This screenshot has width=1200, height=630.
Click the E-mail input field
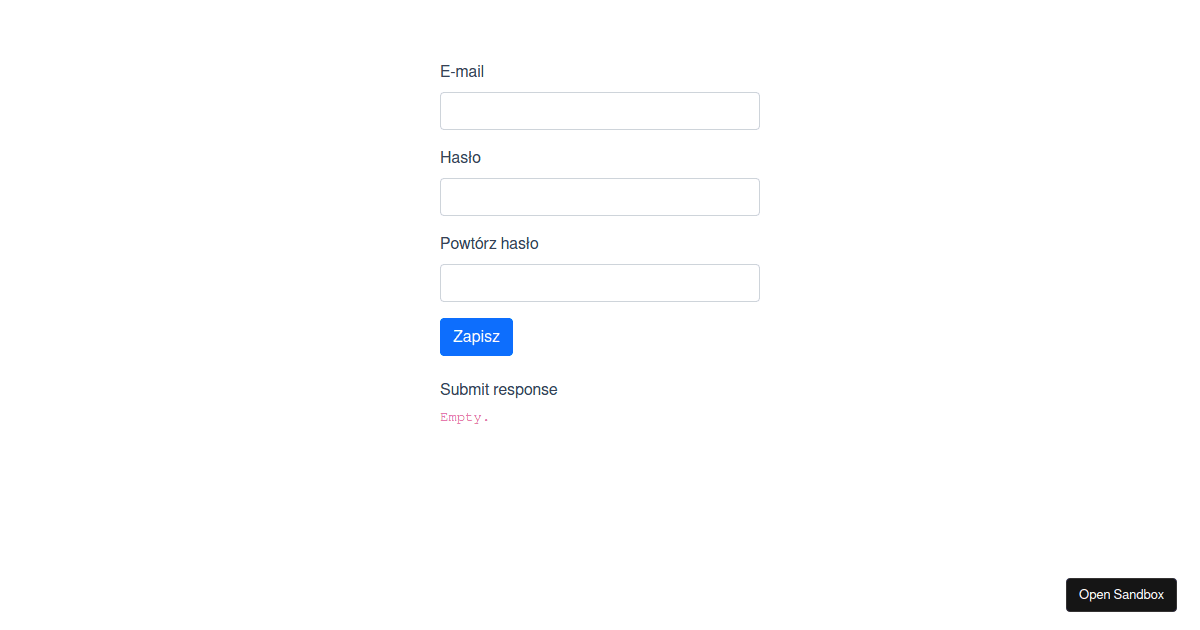(x=600, y=111)
